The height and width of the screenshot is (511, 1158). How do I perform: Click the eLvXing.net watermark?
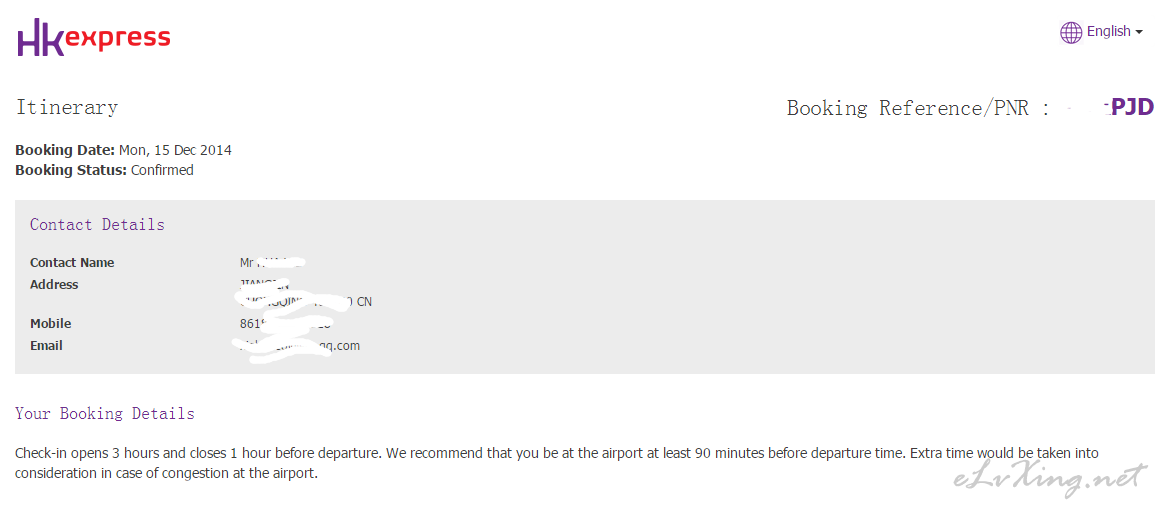[1050, 479]
